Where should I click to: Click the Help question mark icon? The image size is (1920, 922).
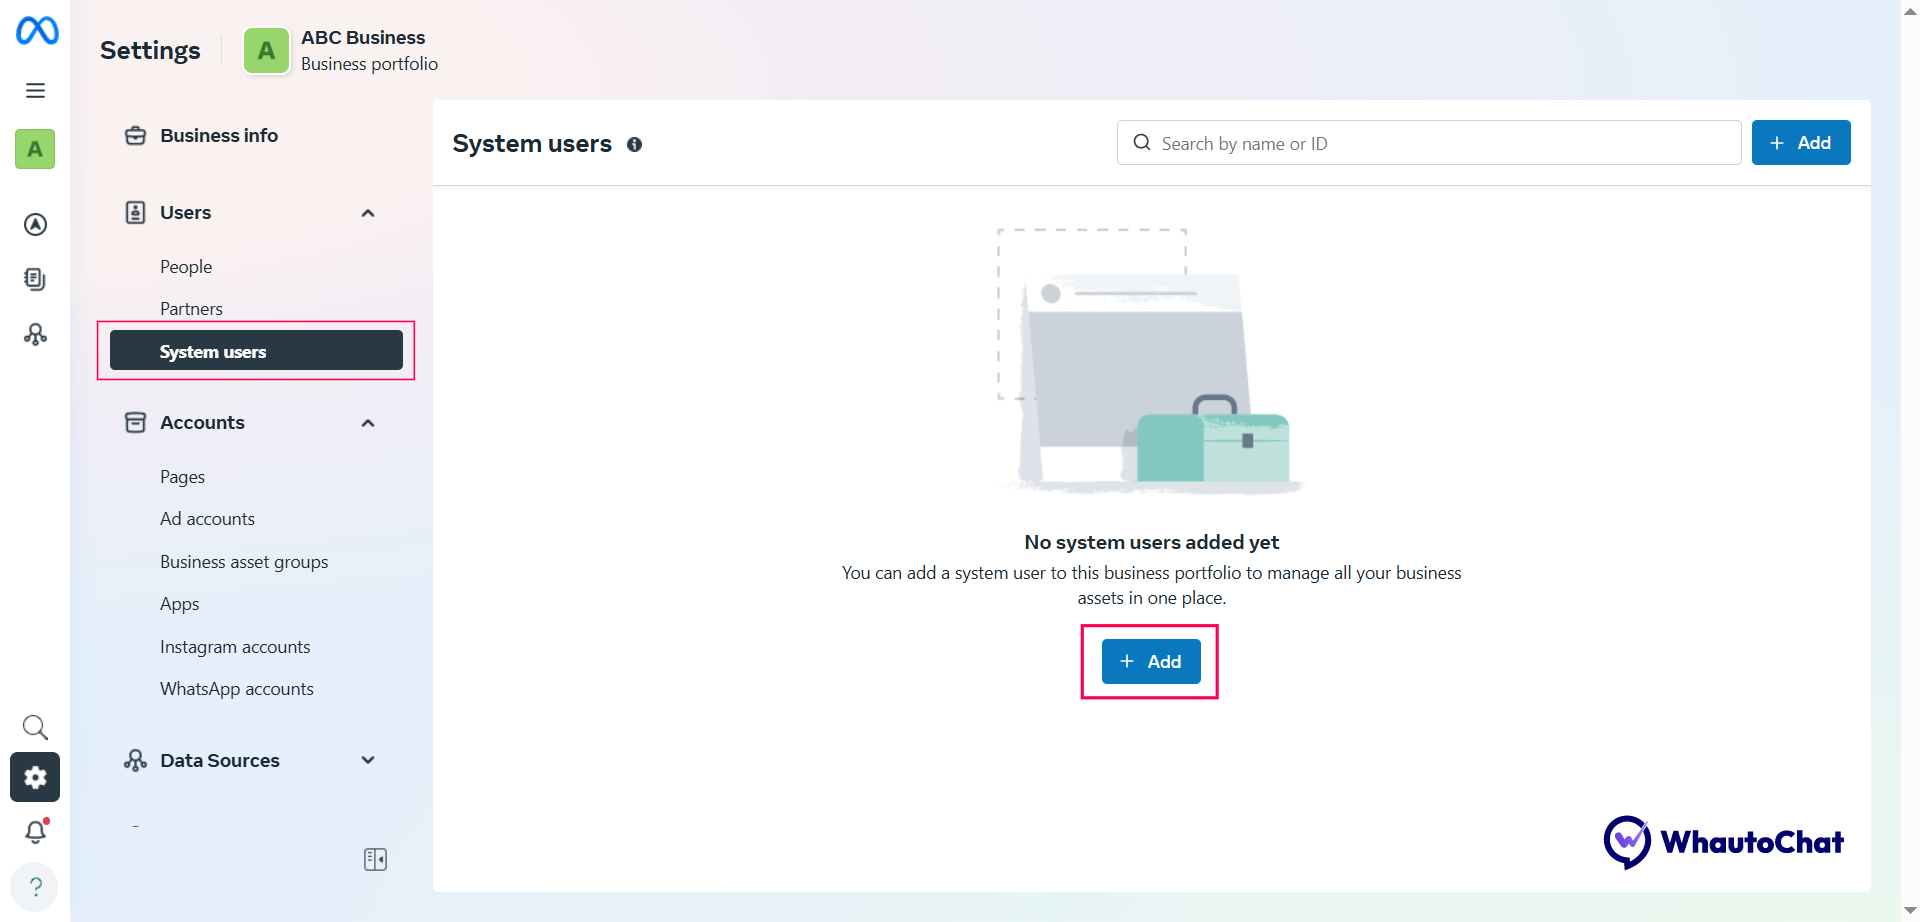[x=35, y=887]
